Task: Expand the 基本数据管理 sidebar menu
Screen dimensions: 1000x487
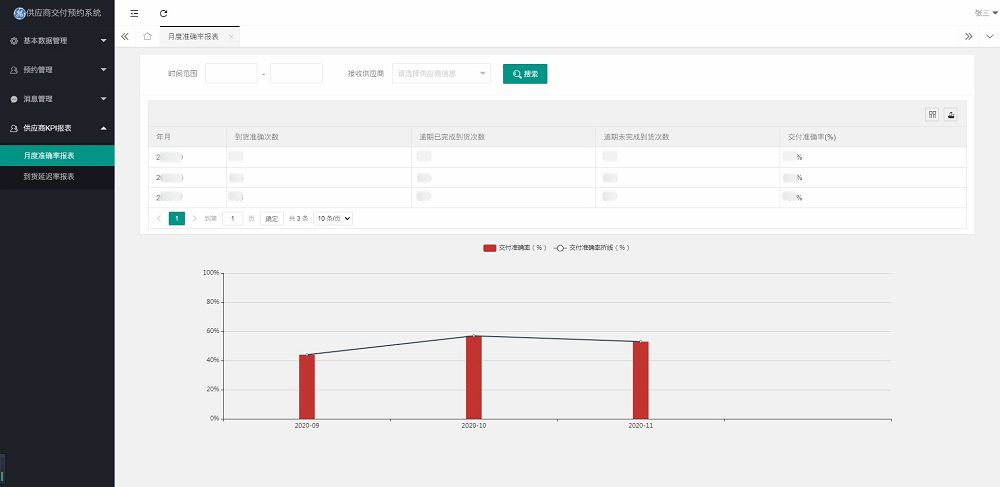Action: pyautogui.click(x=57, y=41)
